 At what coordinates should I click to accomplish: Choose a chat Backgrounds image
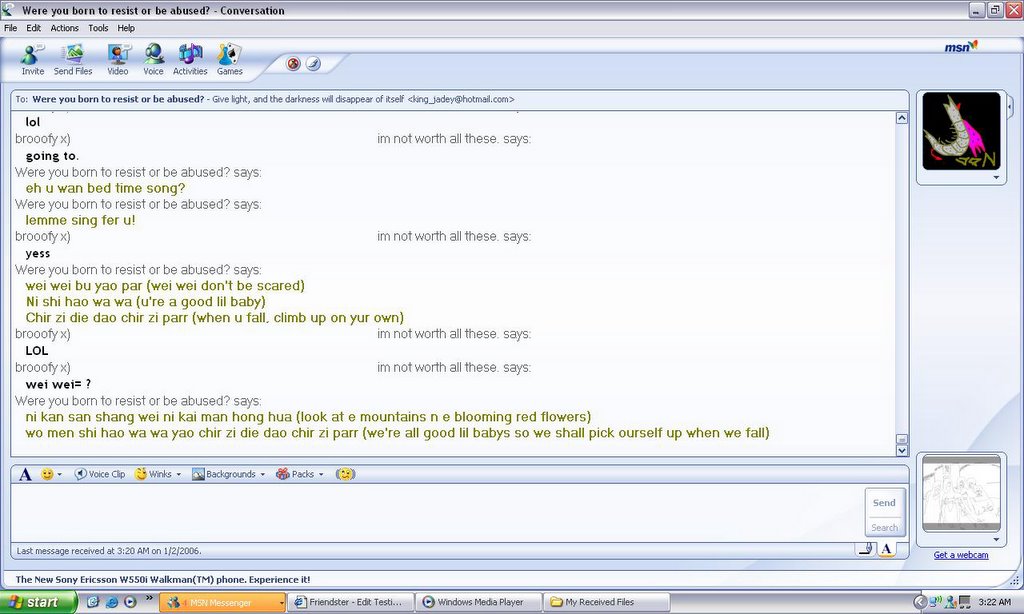[224, 474]
